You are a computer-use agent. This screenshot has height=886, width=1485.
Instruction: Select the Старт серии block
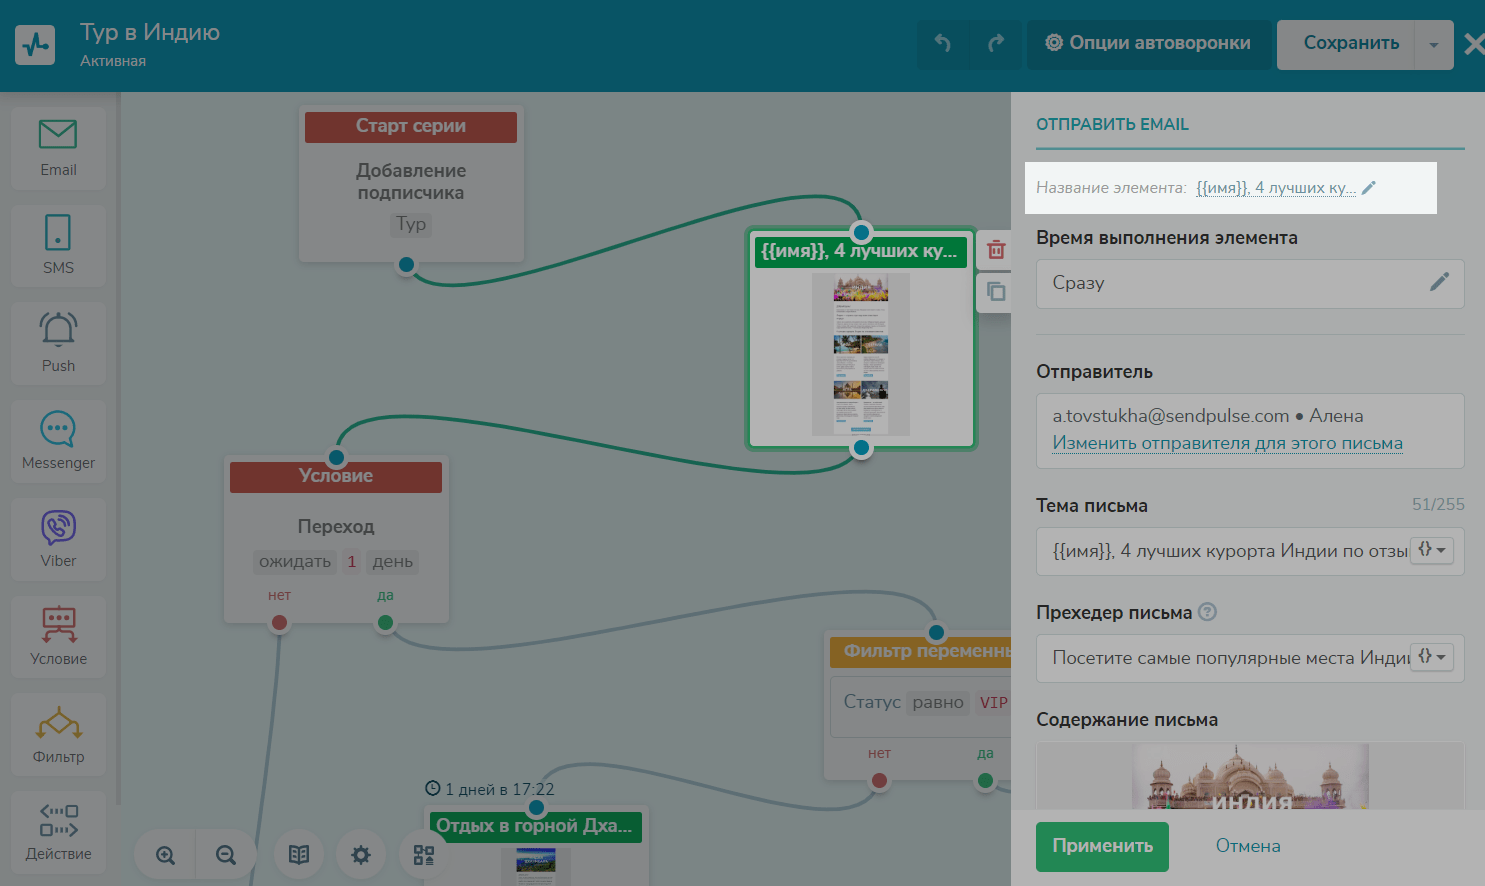[x=411, y=185]
